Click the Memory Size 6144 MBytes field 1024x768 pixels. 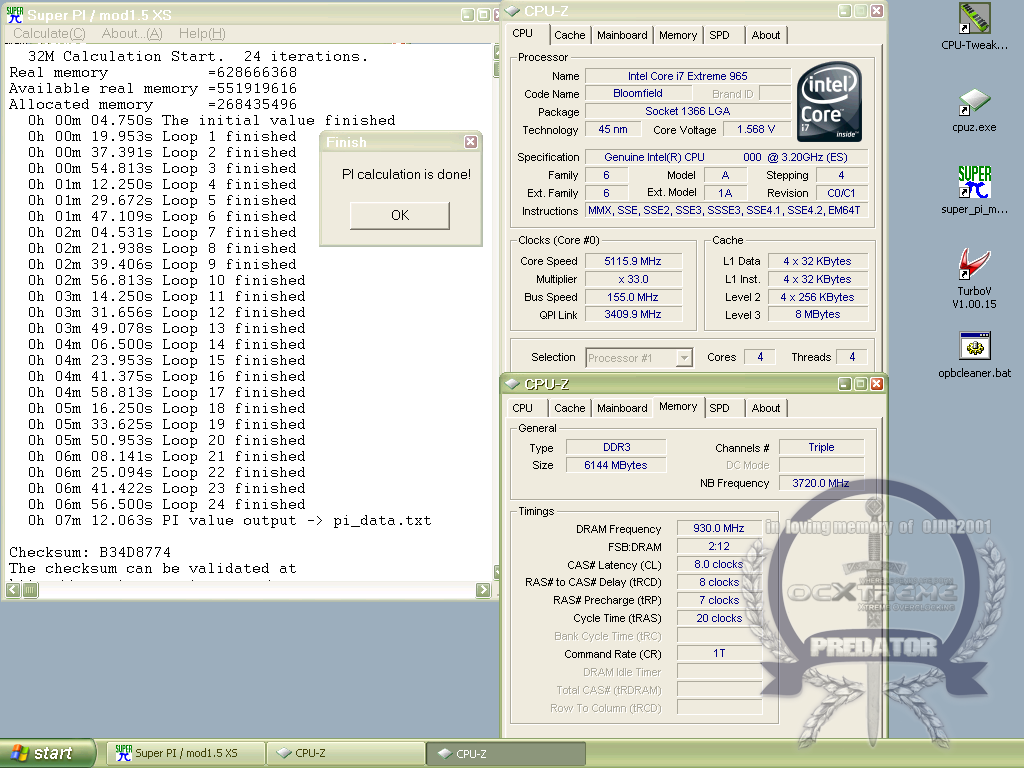point(616,465)
